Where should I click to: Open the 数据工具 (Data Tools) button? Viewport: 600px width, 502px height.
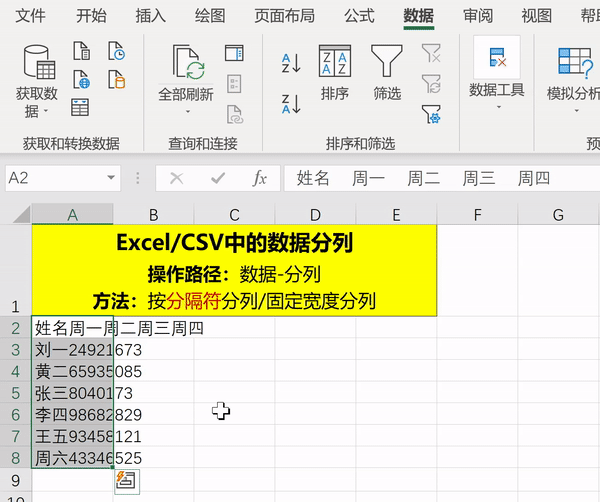point(497,73)
